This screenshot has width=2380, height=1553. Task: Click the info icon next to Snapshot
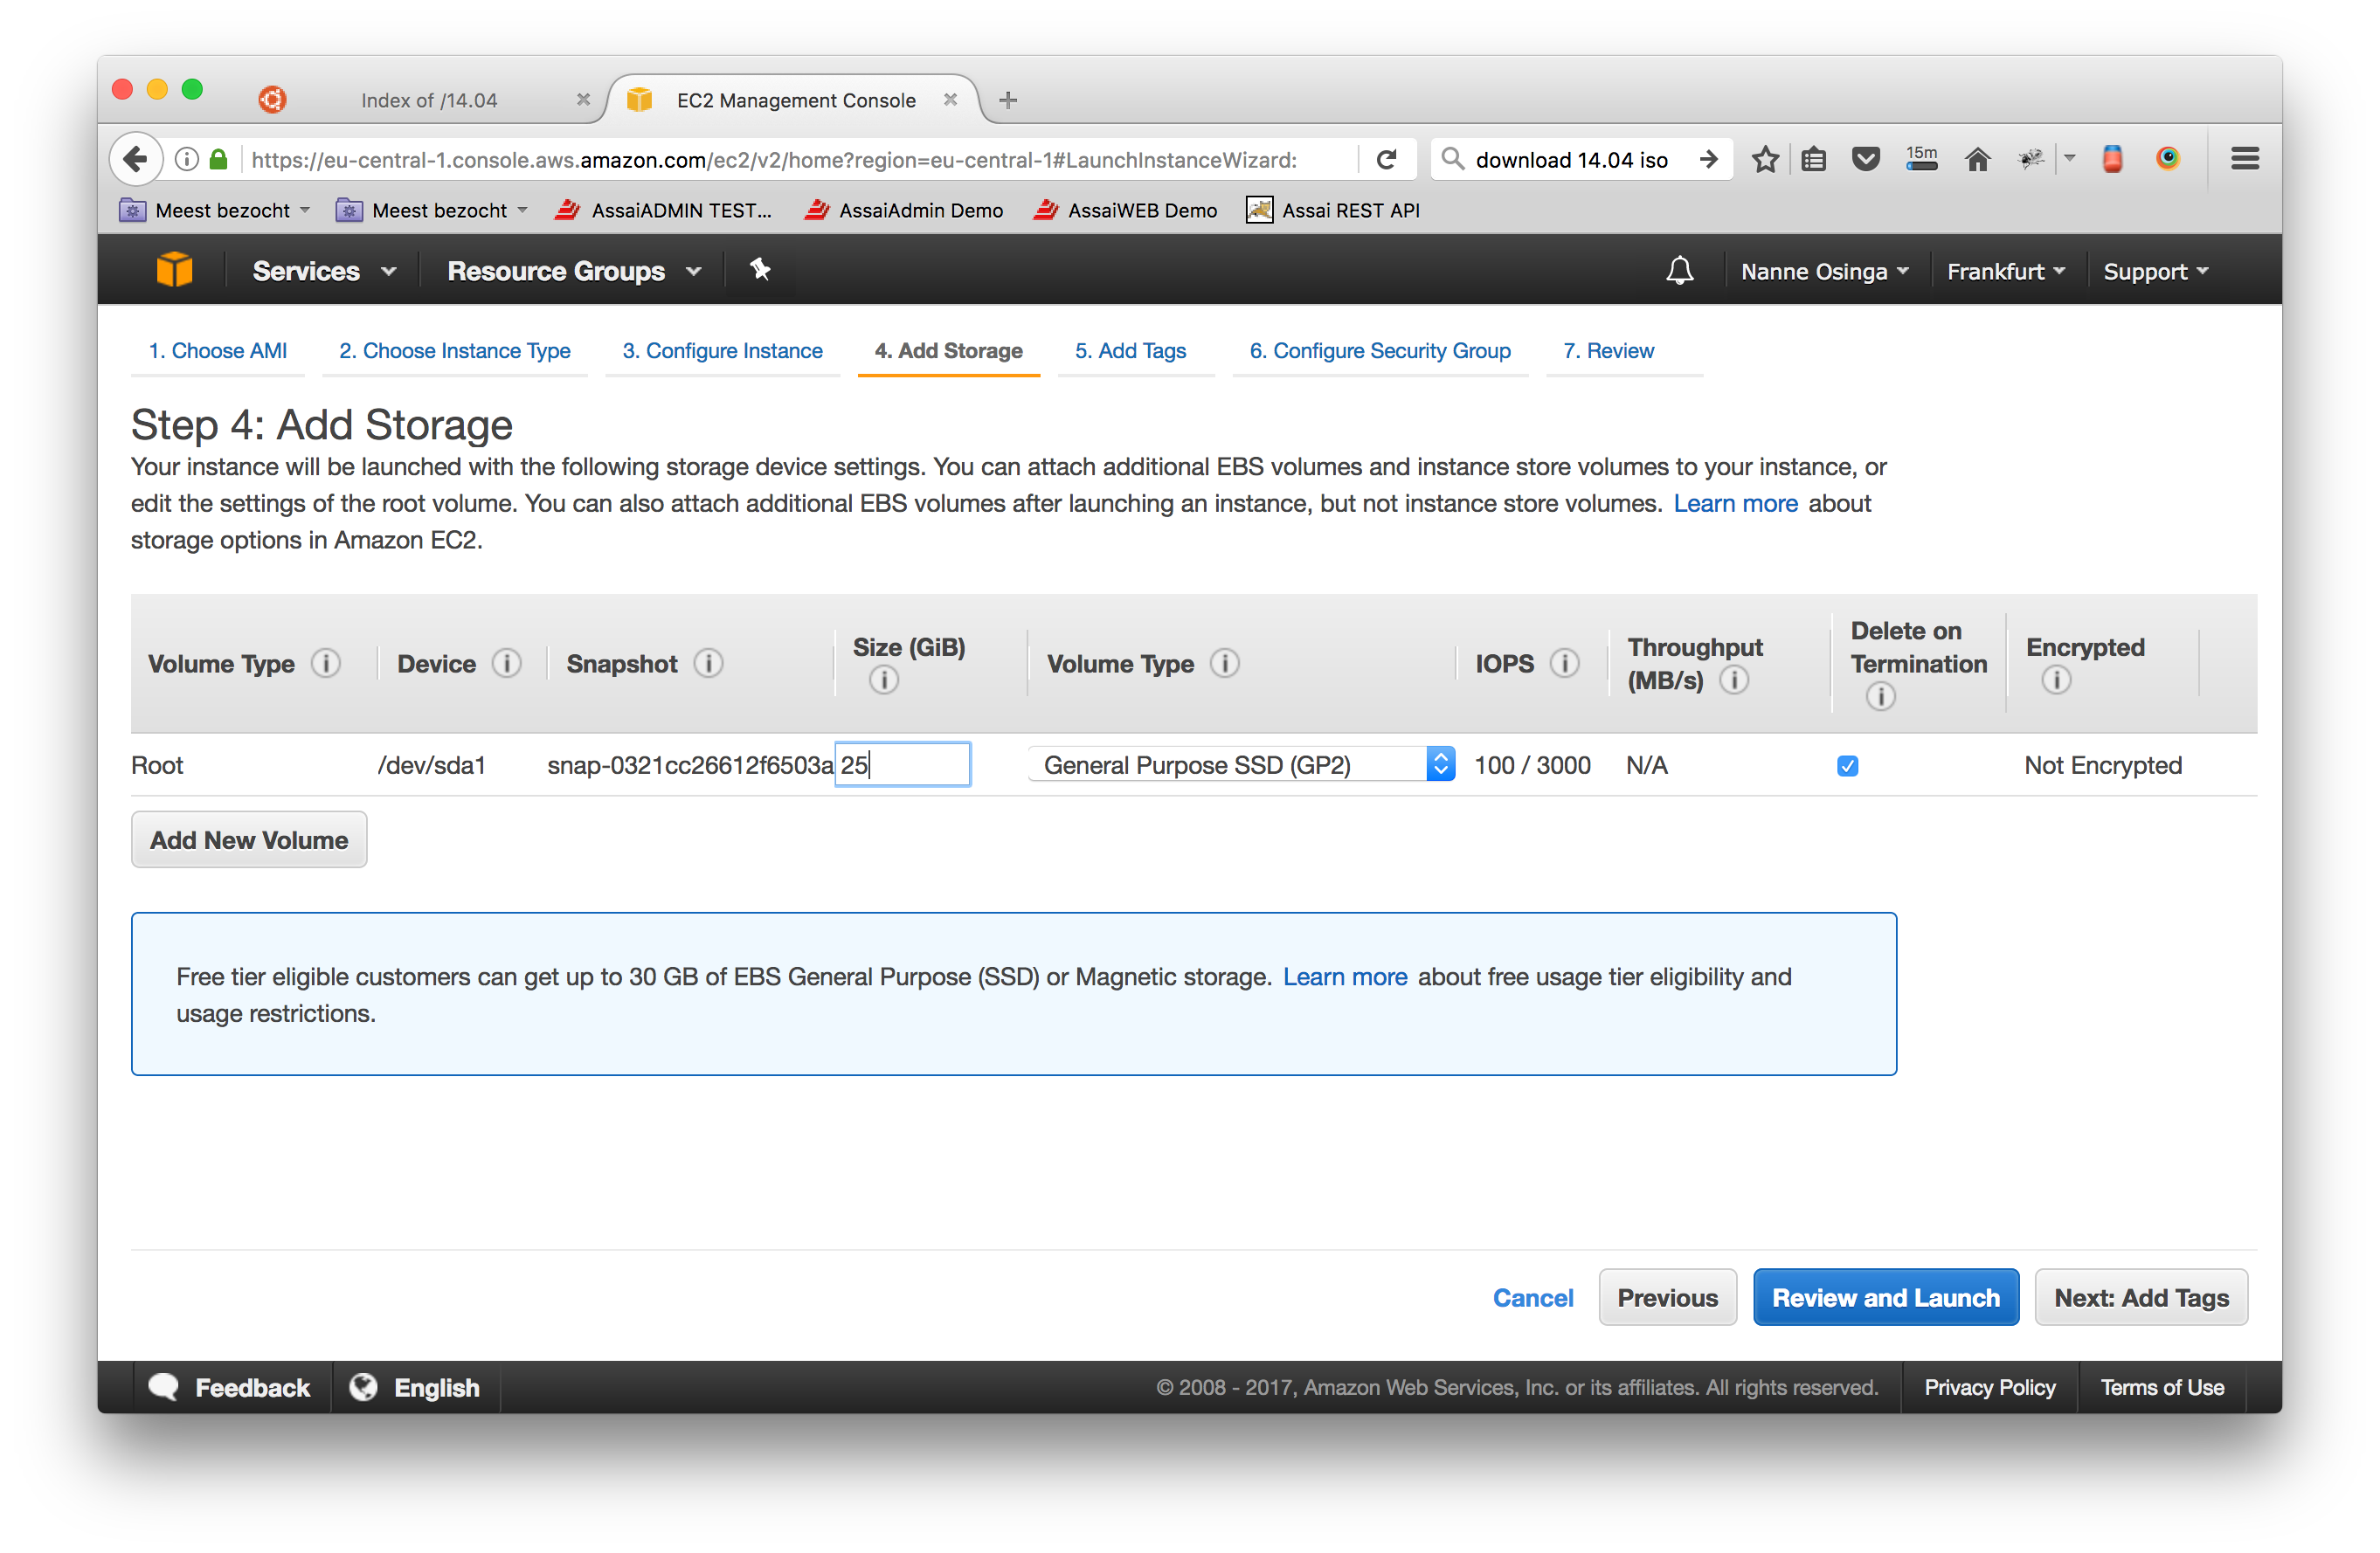(x=708, y=663)
